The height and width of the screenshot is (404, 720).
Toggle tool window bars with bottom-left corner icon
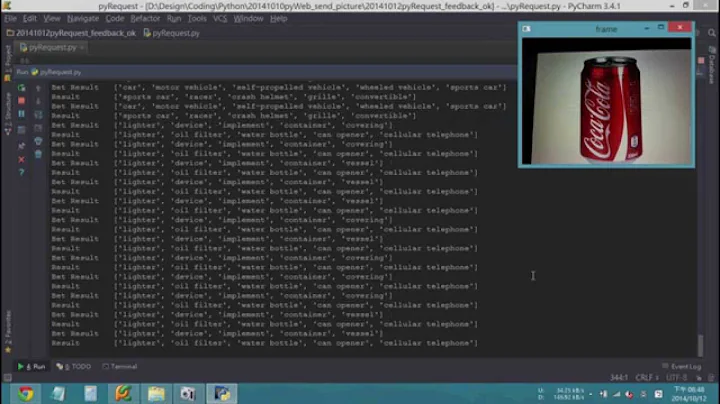[7, 378]
